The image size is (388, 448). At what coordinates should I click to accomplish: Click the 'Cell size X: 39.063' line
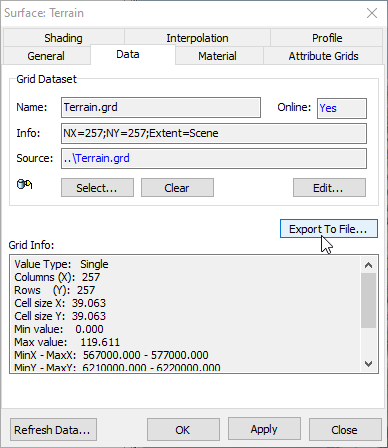pos(60,303)
